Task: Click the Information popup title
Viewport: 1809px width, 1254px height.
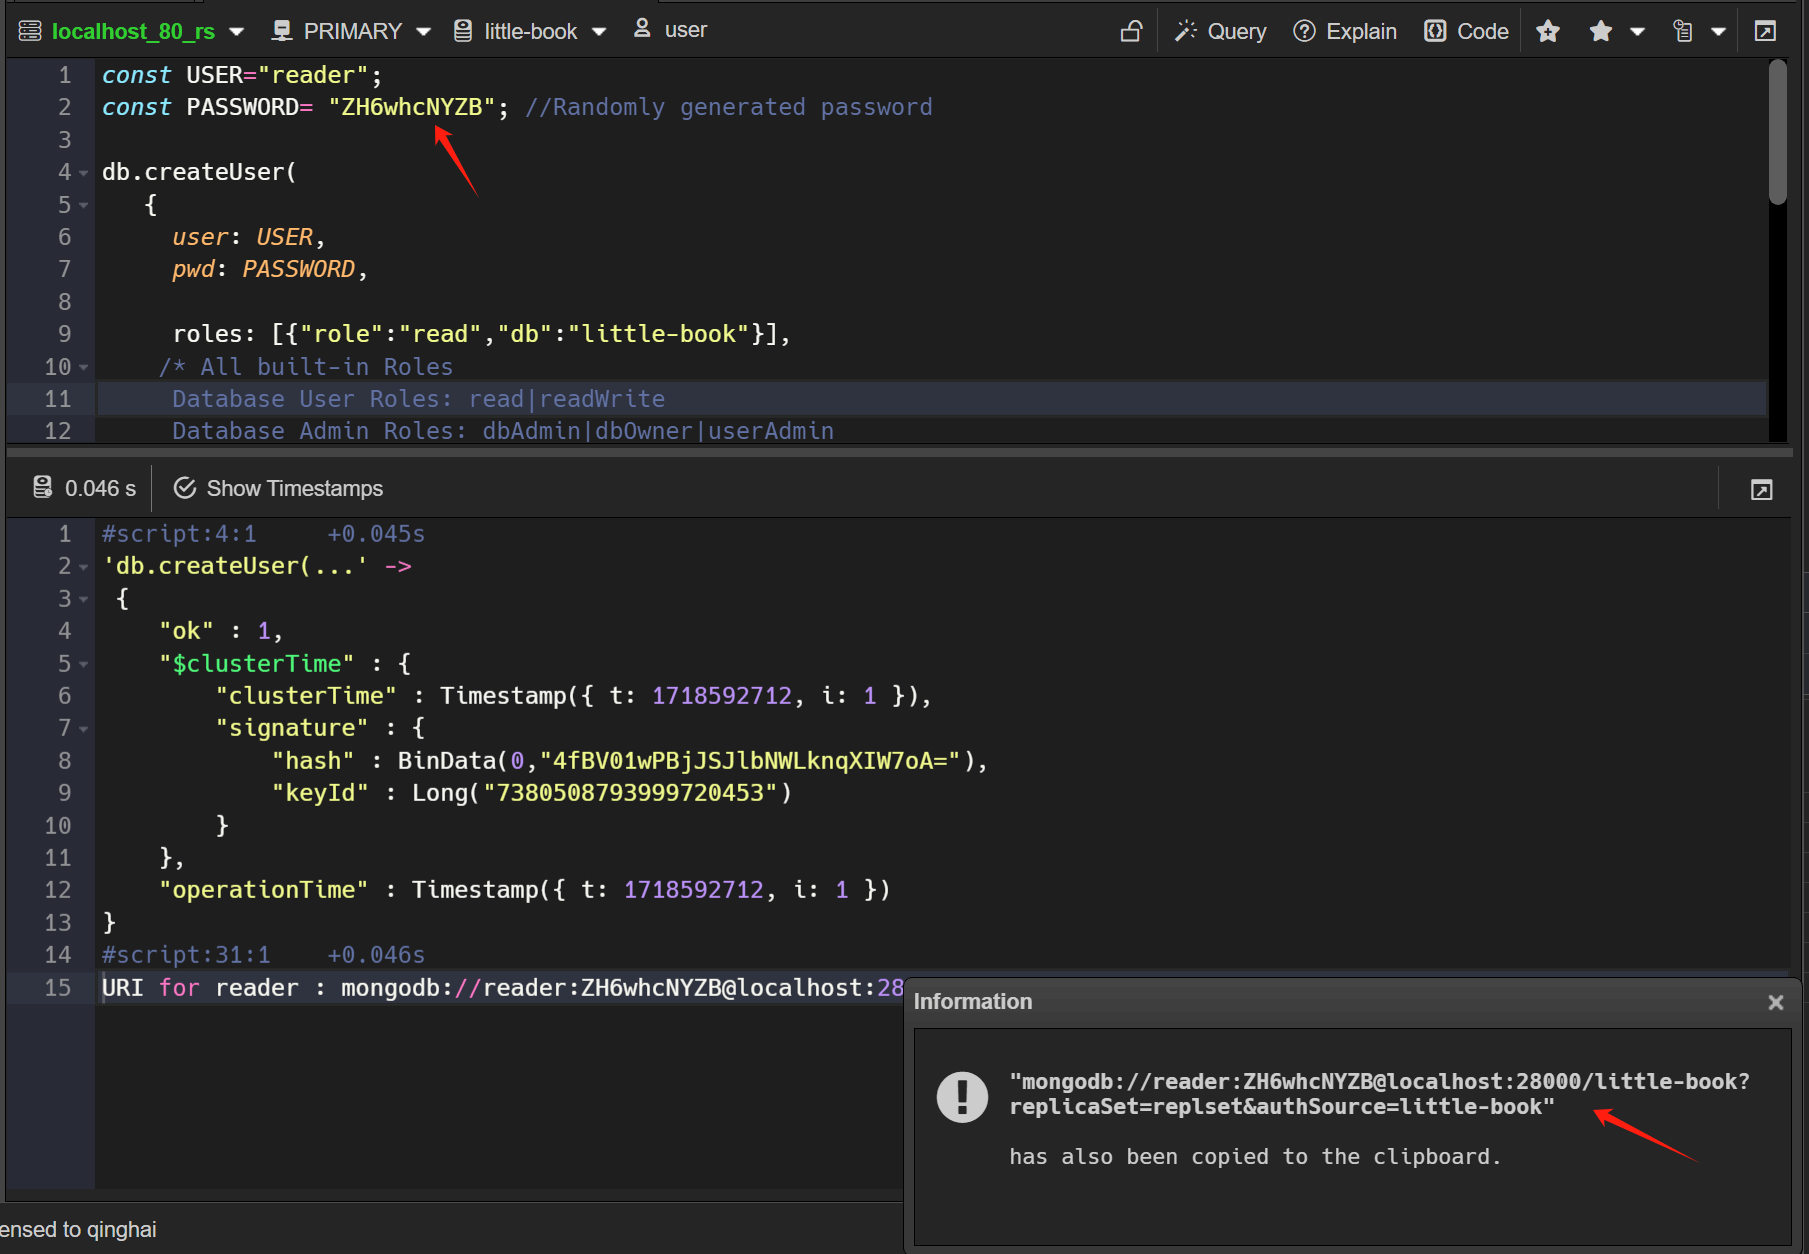Action: click(973, 1002)
